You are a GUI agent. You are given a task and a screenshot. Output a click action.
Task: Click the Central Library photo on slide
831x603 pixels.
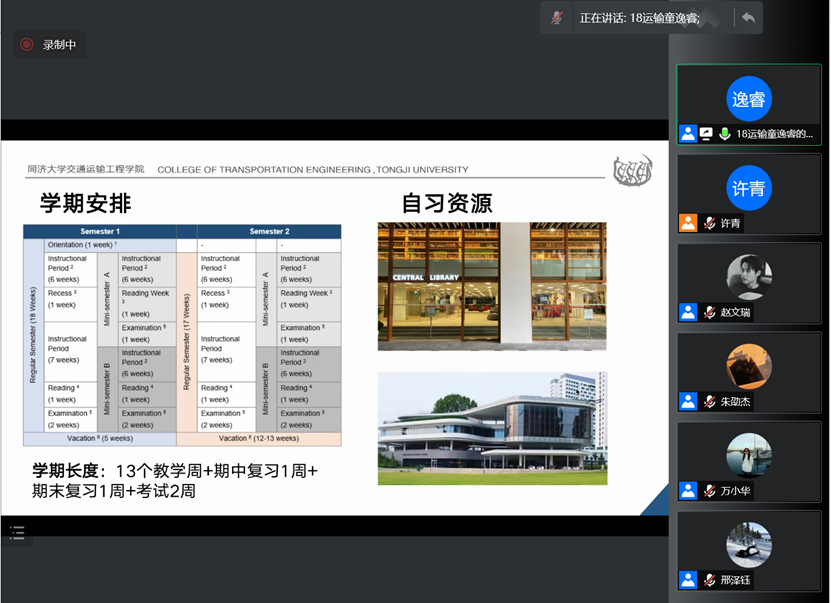[x=492, y=286]
